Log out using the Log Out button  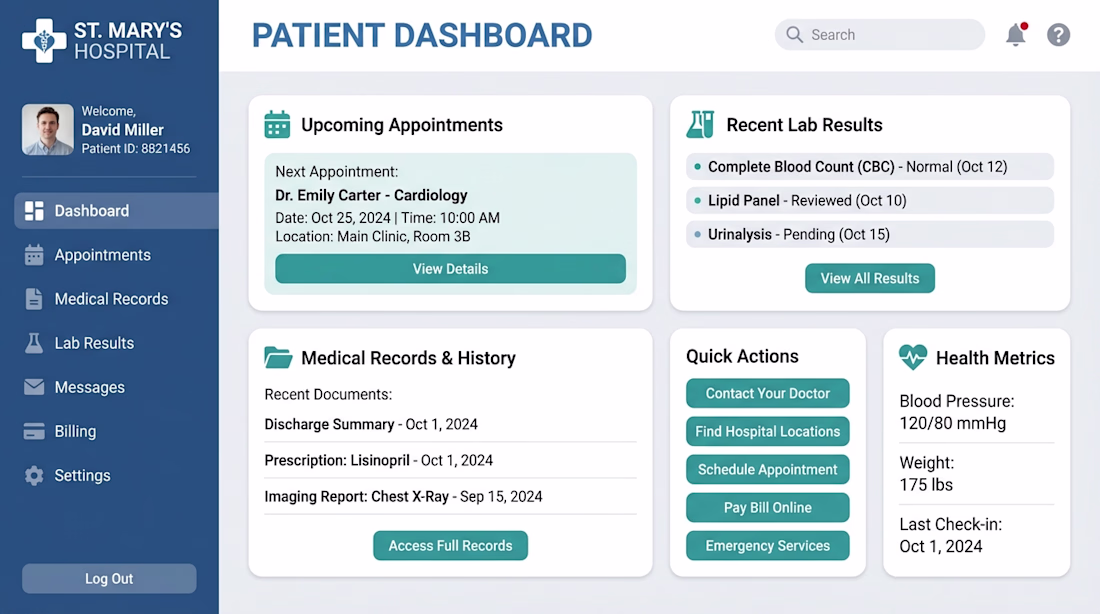click(x=109, y=579)
